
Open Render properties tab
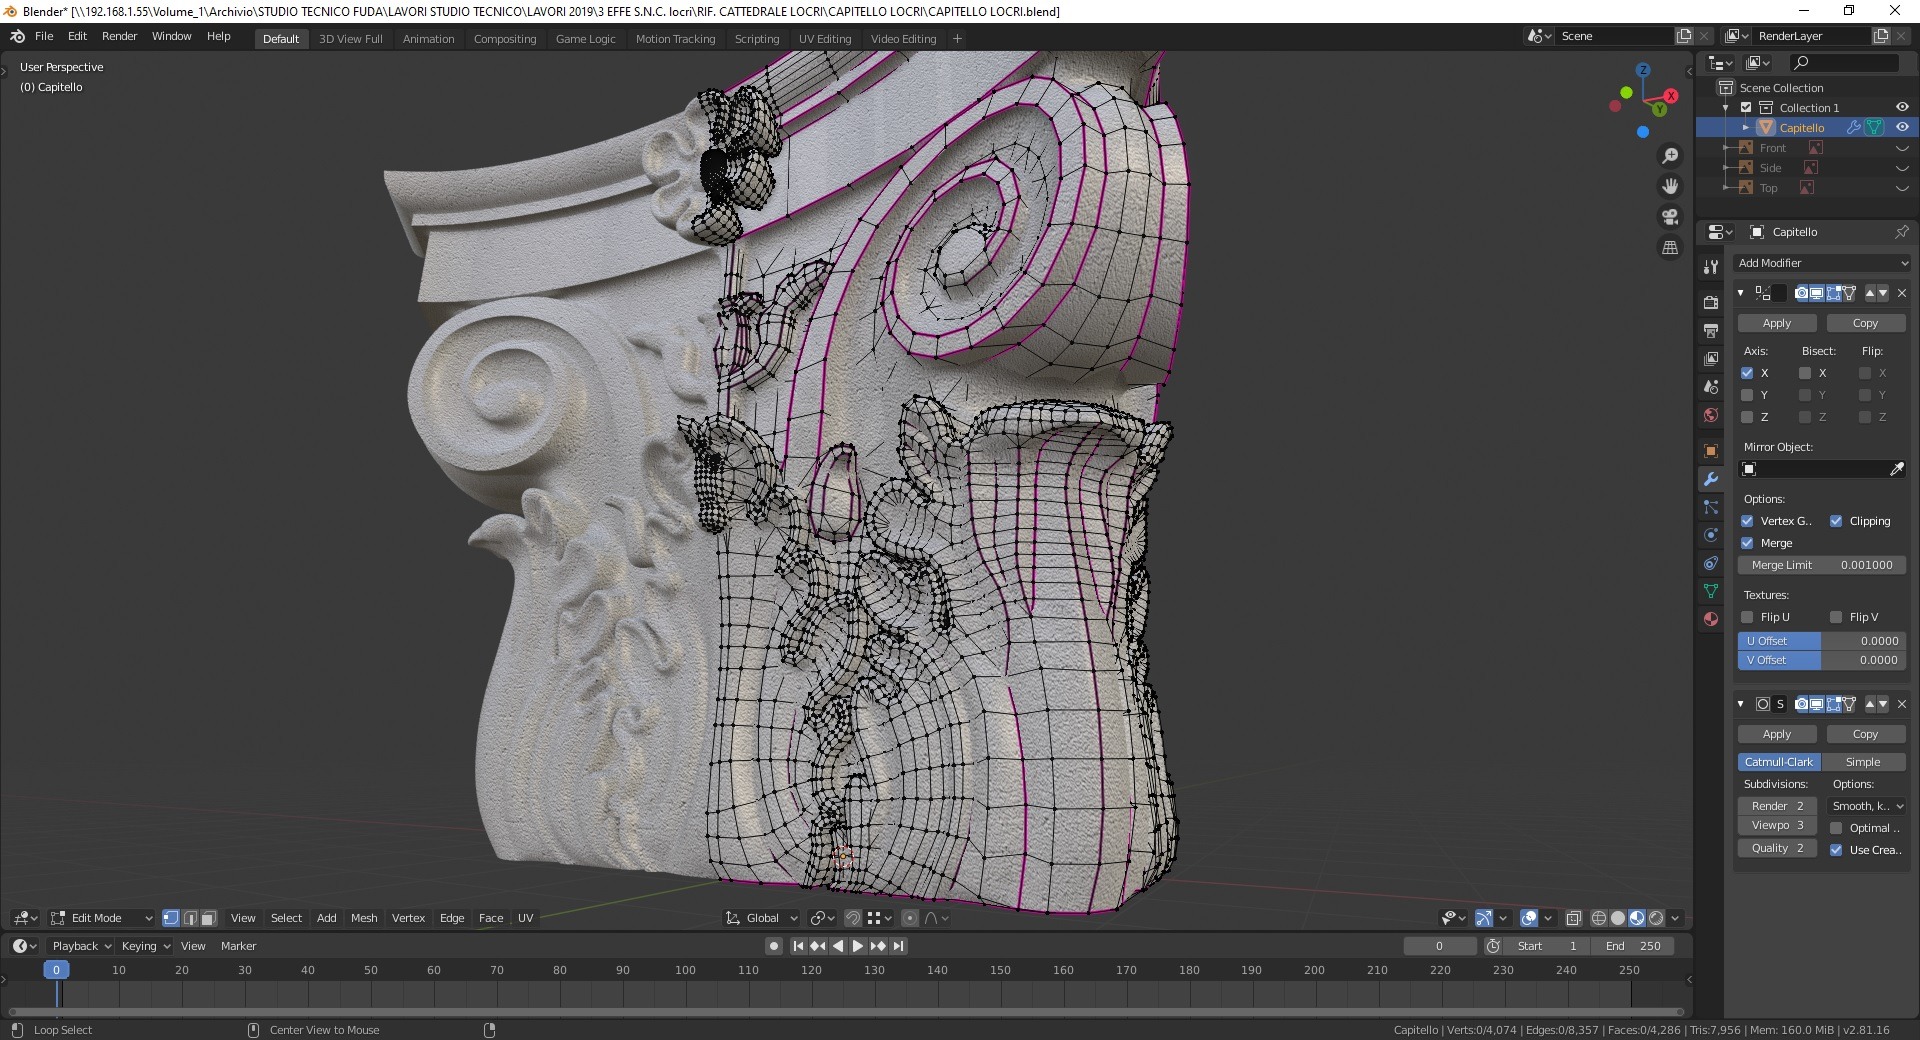(x=1711, y=302)
